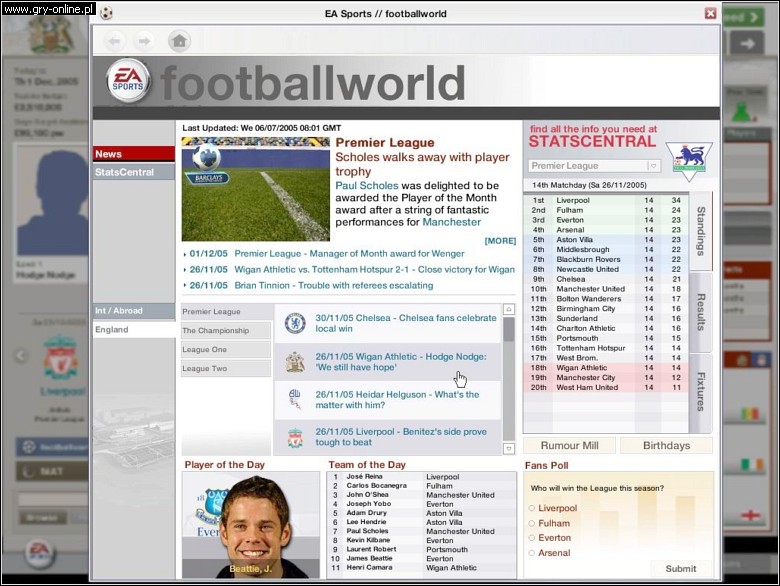This screenshot has width=780, height=586.
Task: Click the EA Sports logo in the header
Action: (127, 81)
